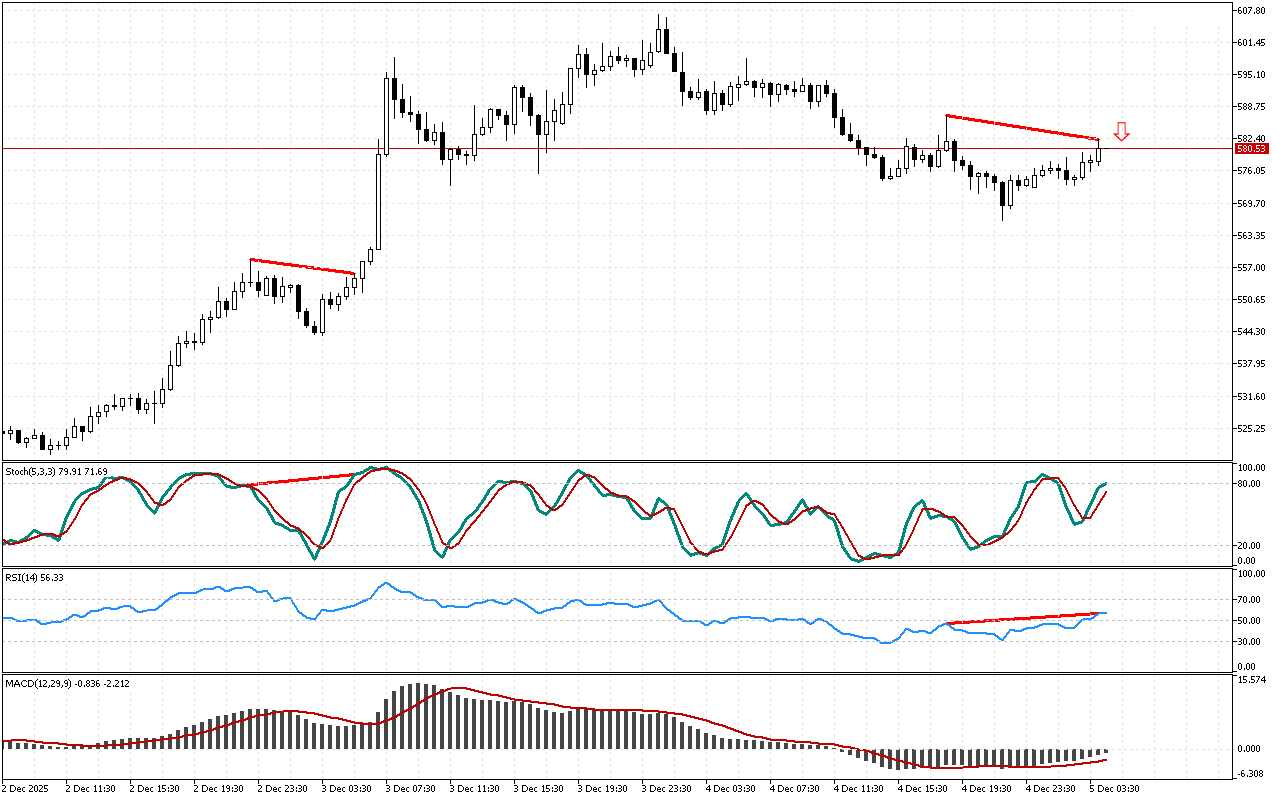1280x800 pixels.
Task: Click the red divergence line on the Stochastic panel
Action: coord(300,480)
